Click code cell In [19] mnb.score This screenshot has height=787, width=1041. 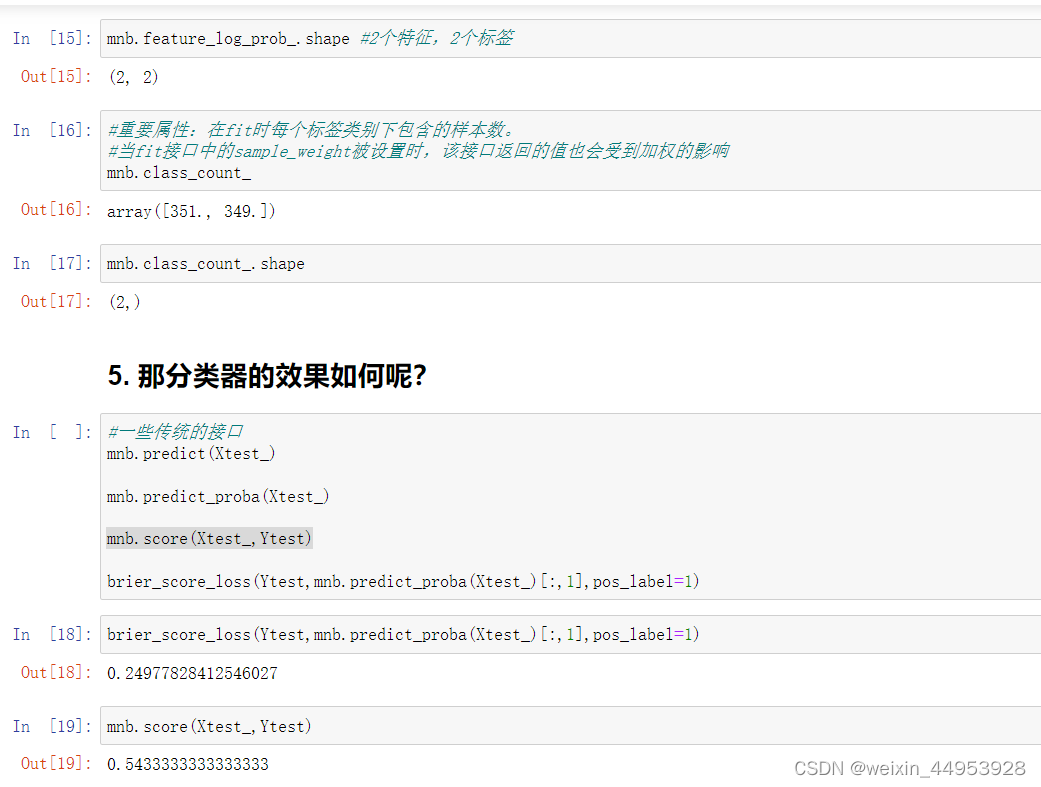[x=570, y=726]
